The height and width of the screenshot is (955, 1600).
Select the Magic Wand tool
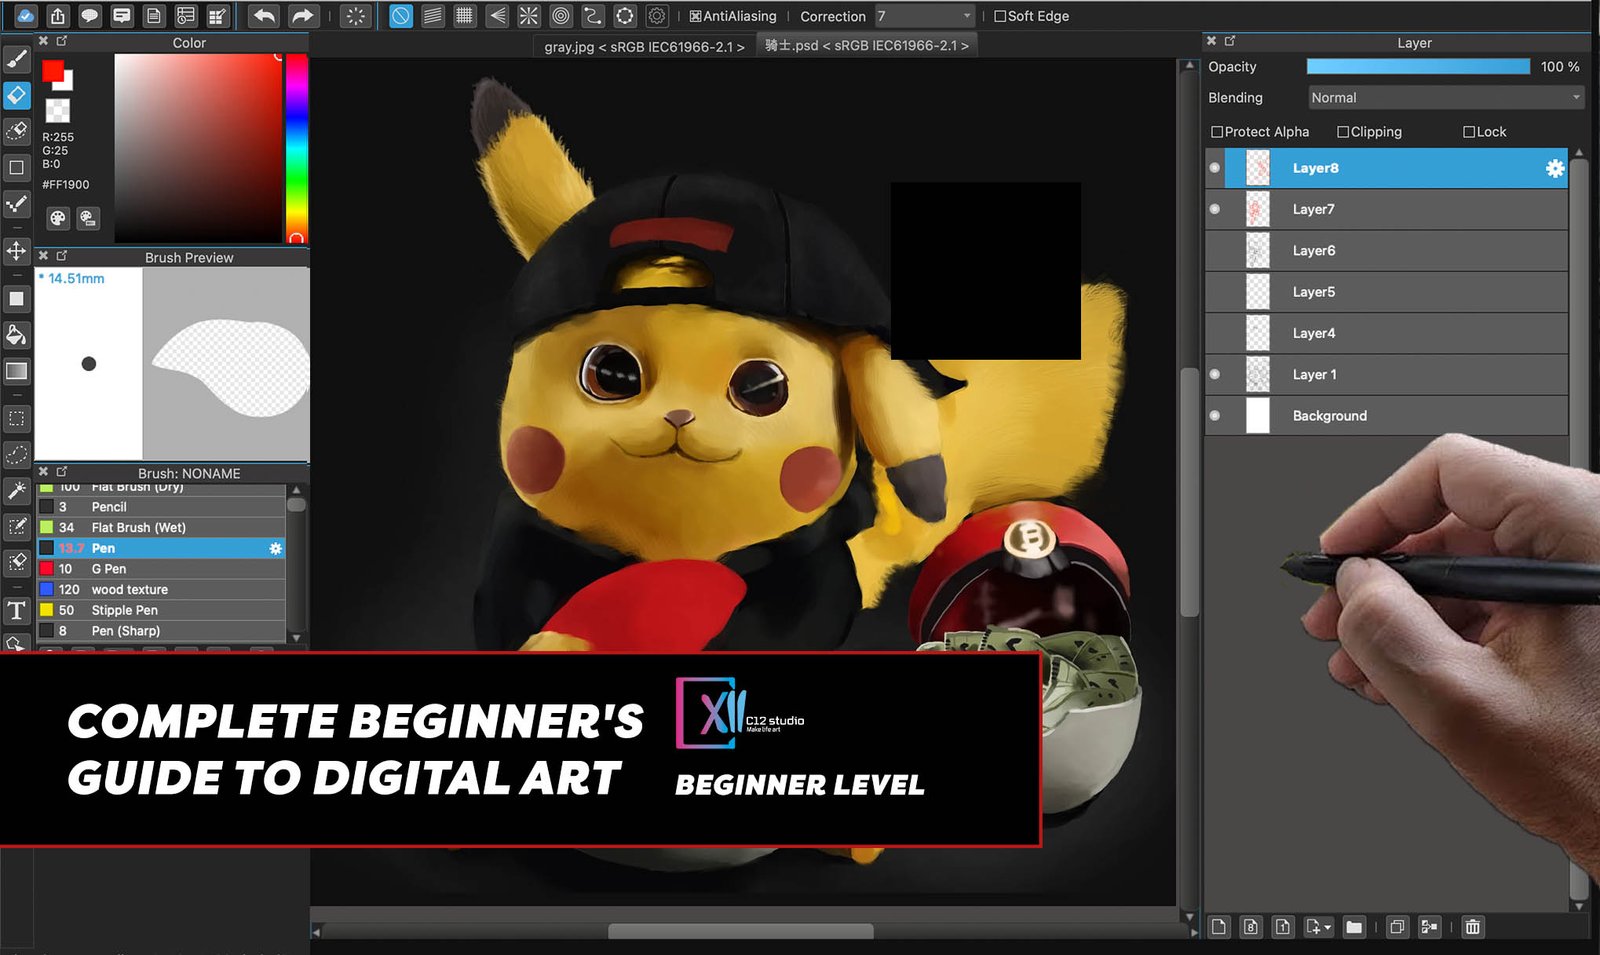pyautogui.click(x=17, y=490)
